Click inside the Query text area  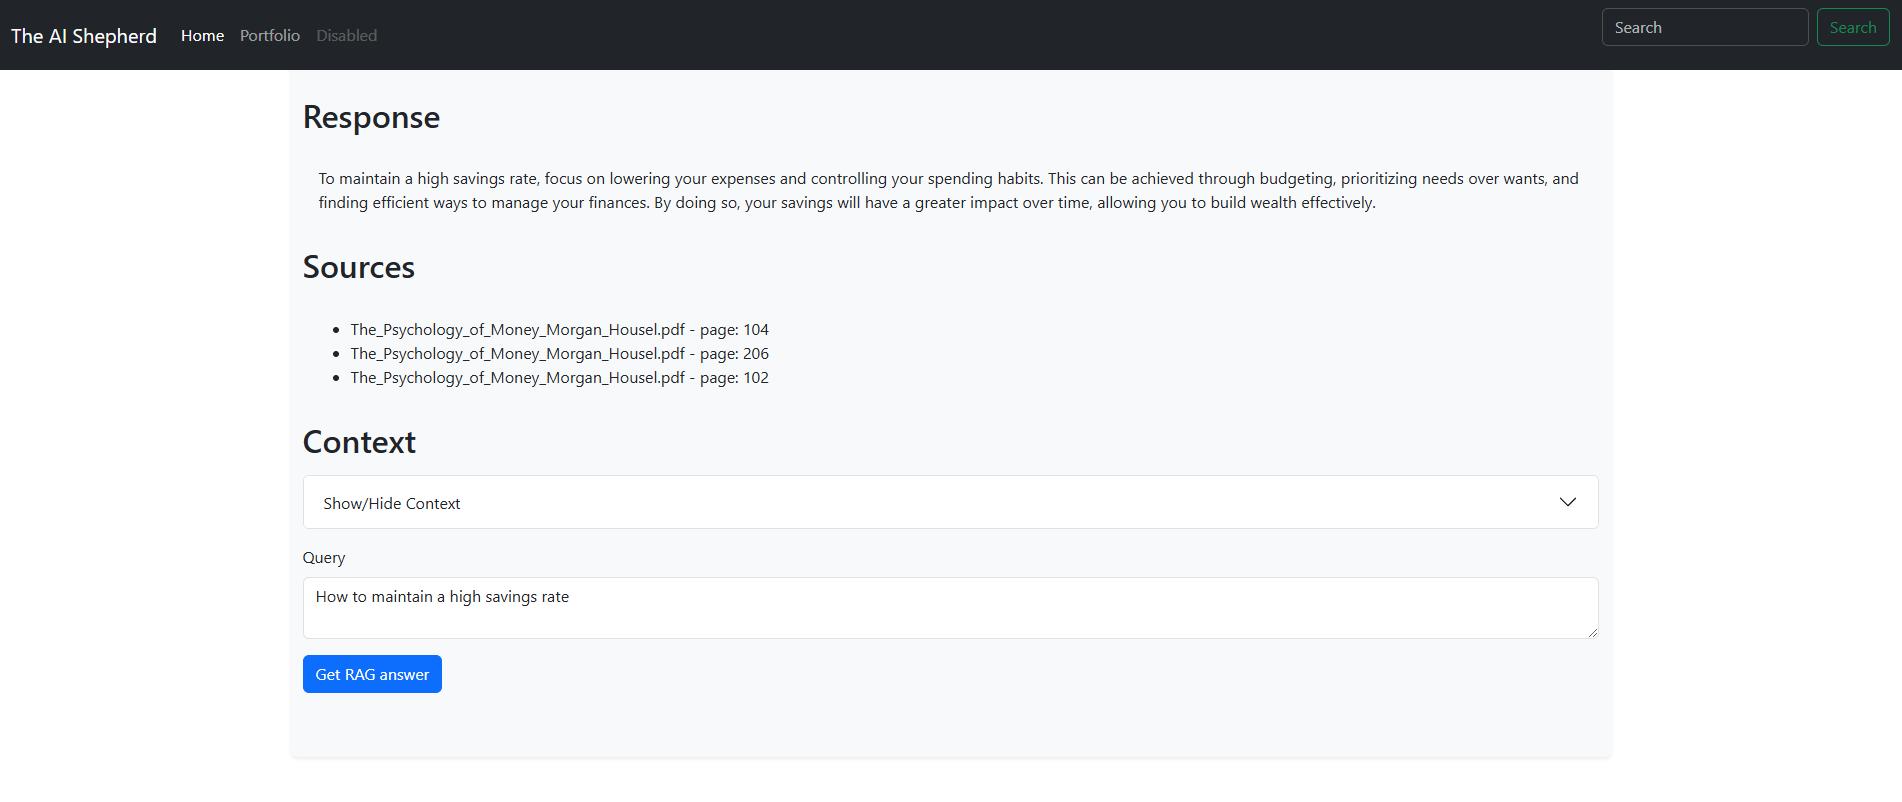tap(950, 608)
